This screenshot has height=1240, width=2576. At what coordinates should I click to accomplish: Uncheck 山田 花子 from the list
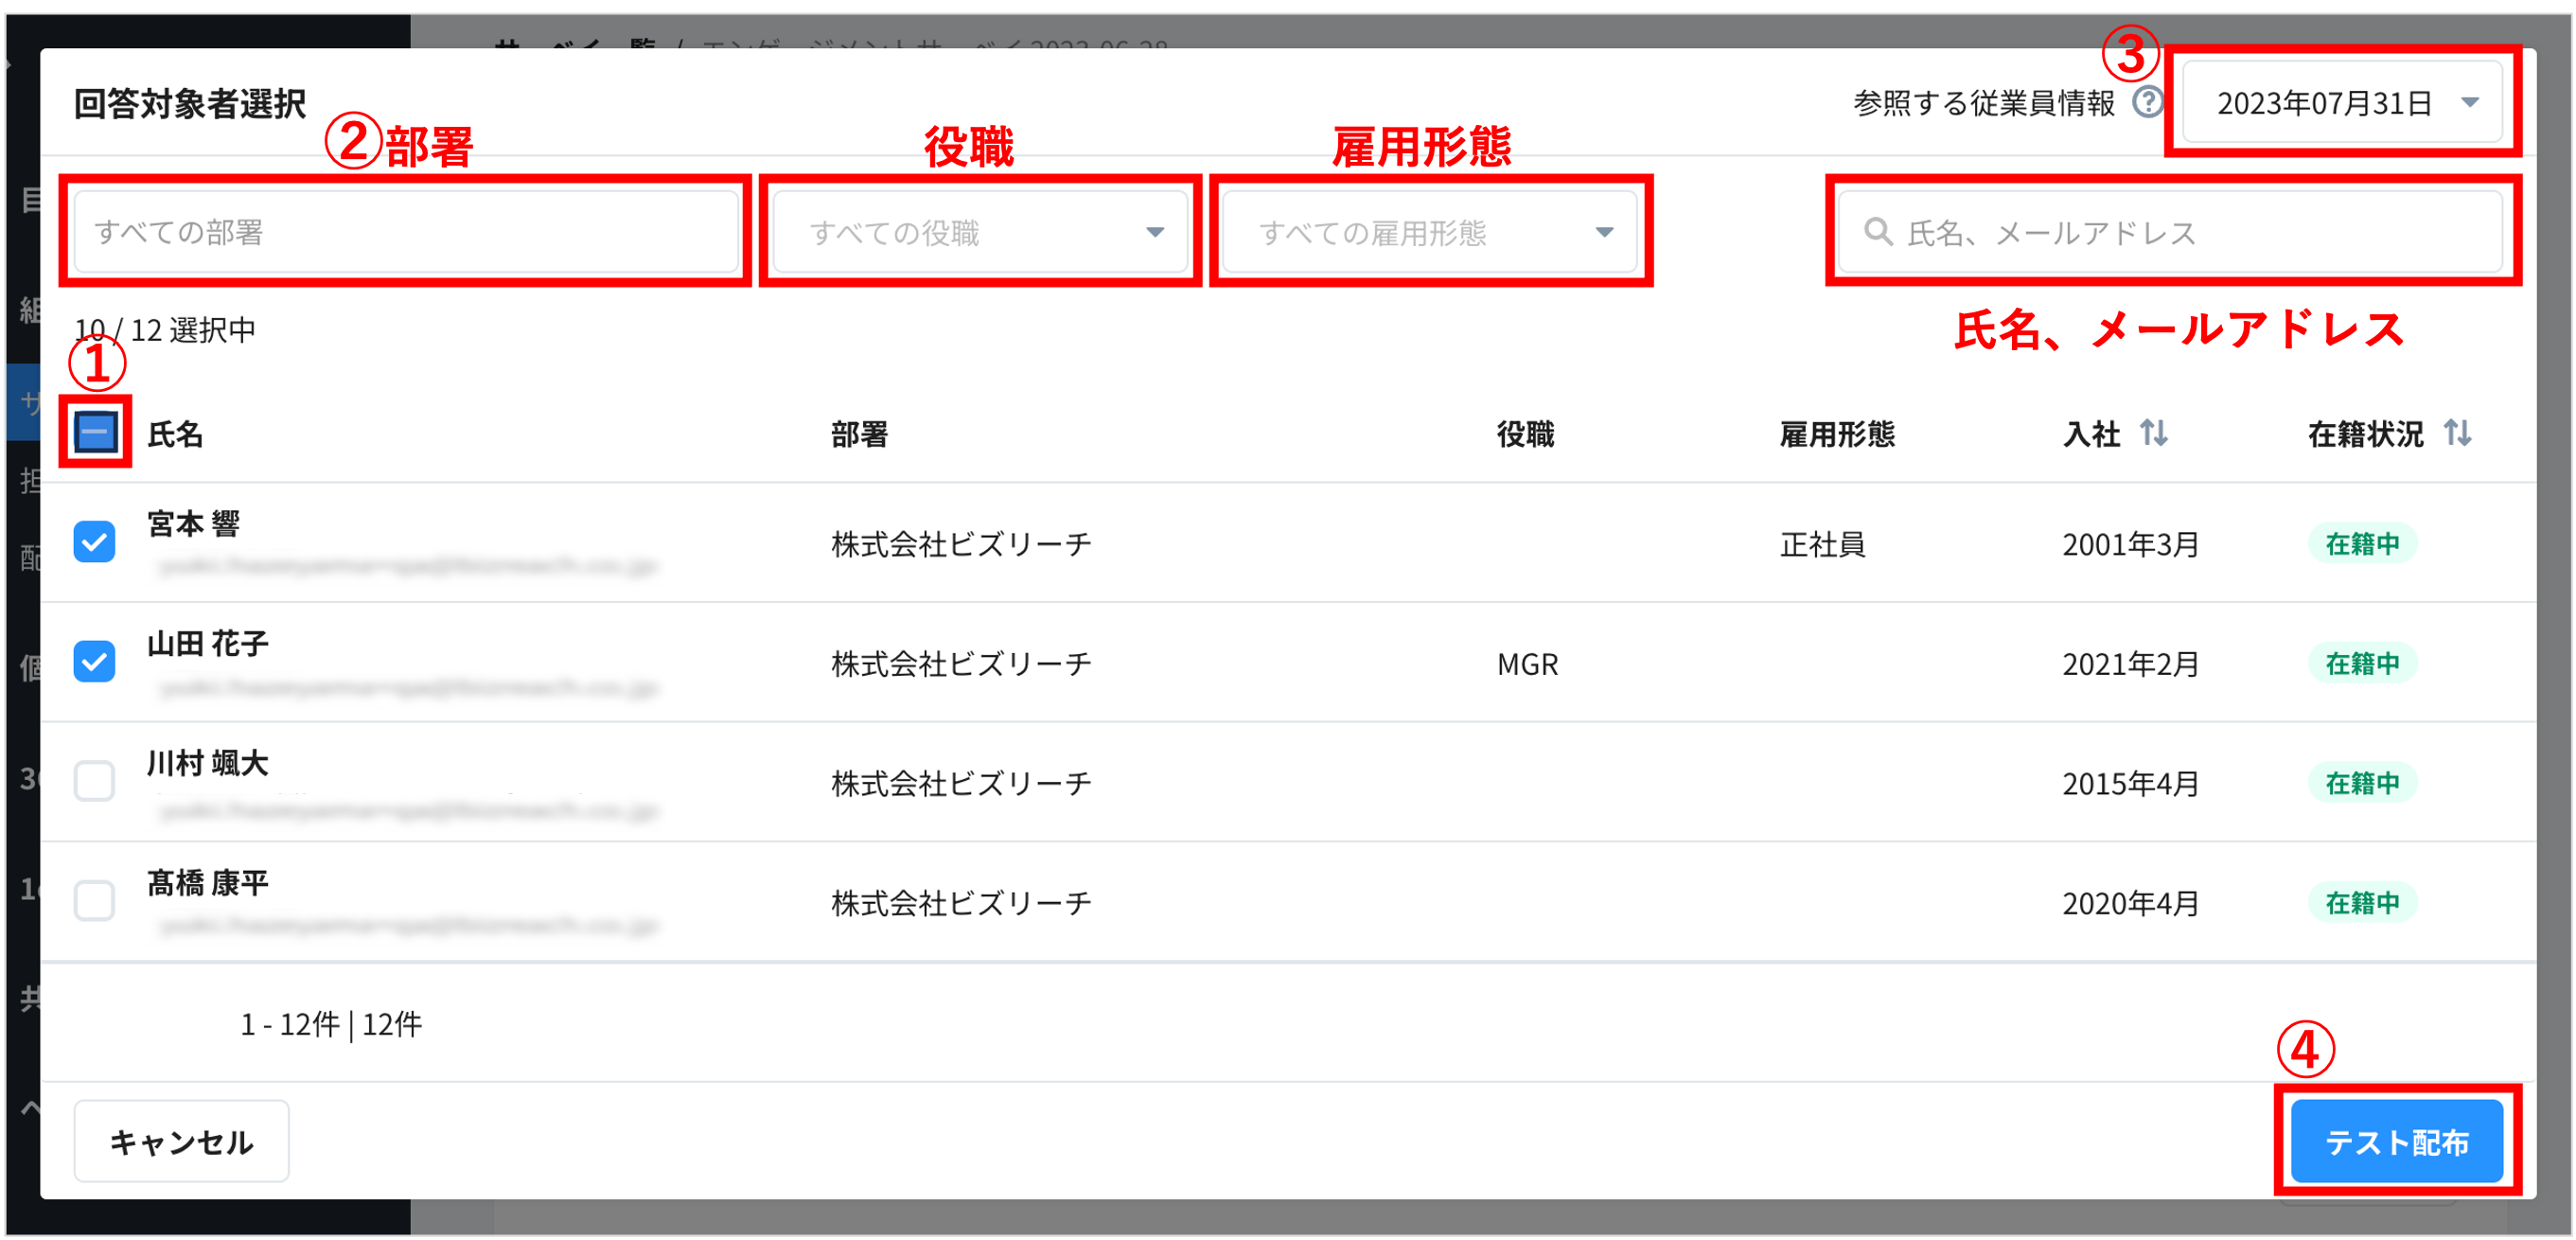(94, 661)
